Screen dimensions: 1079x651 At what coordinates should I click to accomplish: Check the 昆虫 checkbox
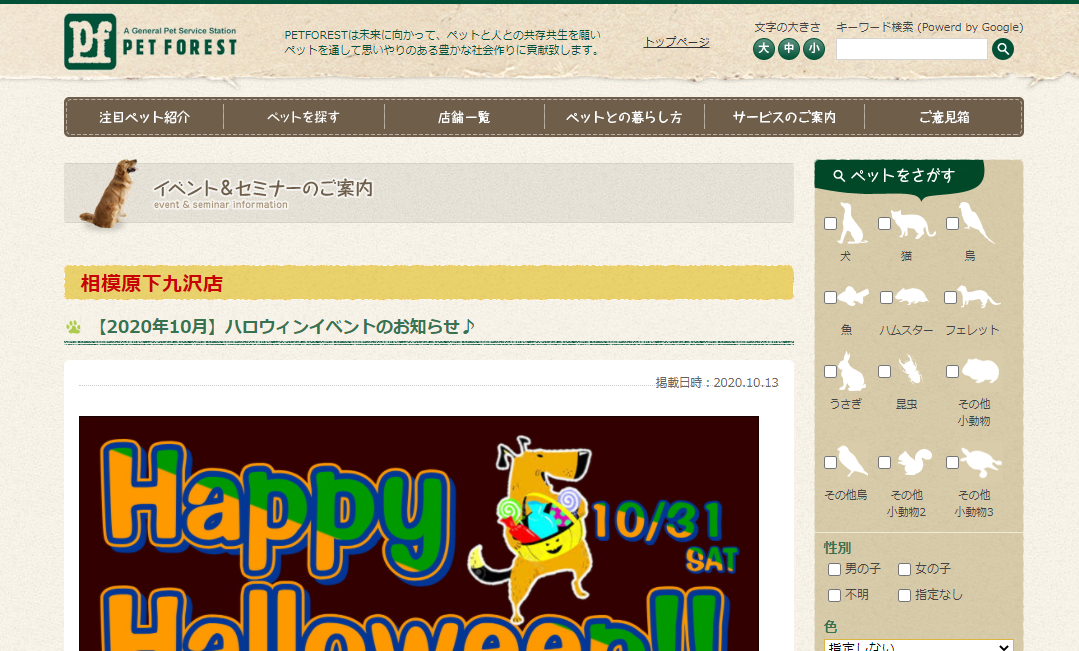point(885,372)
